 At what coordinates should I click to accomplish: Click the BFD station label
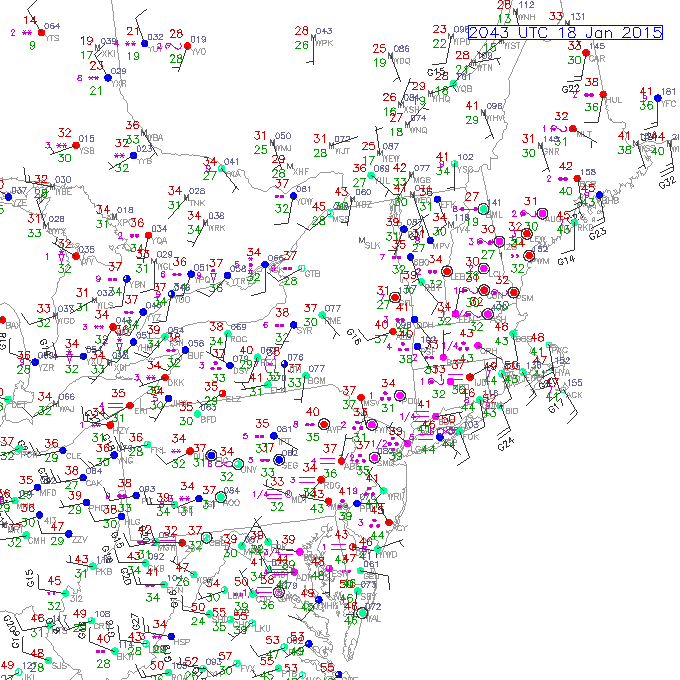208,420
